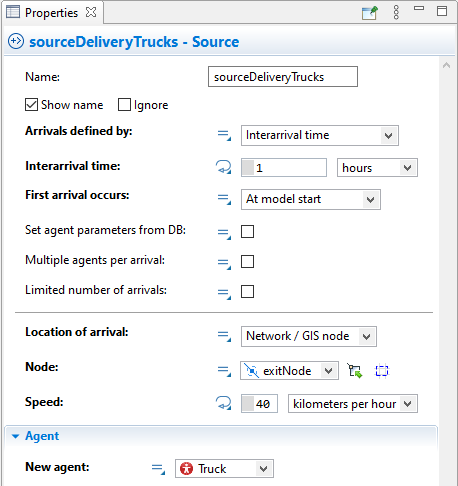458x486 pixels.
Task: Click the switch icon next to New agent
Action: pos(158,469)
